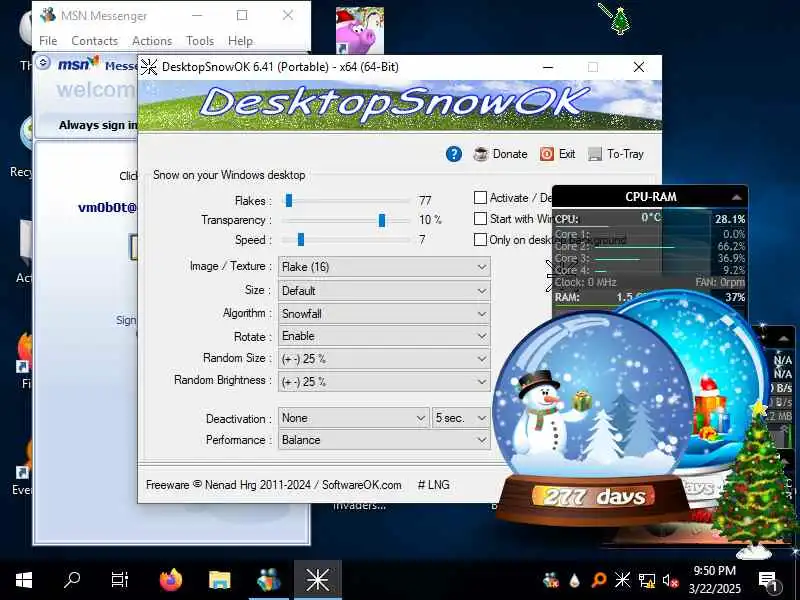Screen dimensions: 800x600
Task: Click the DesktopSnowOK snowflake taskbar button
Action: click(x=317, y=580)
